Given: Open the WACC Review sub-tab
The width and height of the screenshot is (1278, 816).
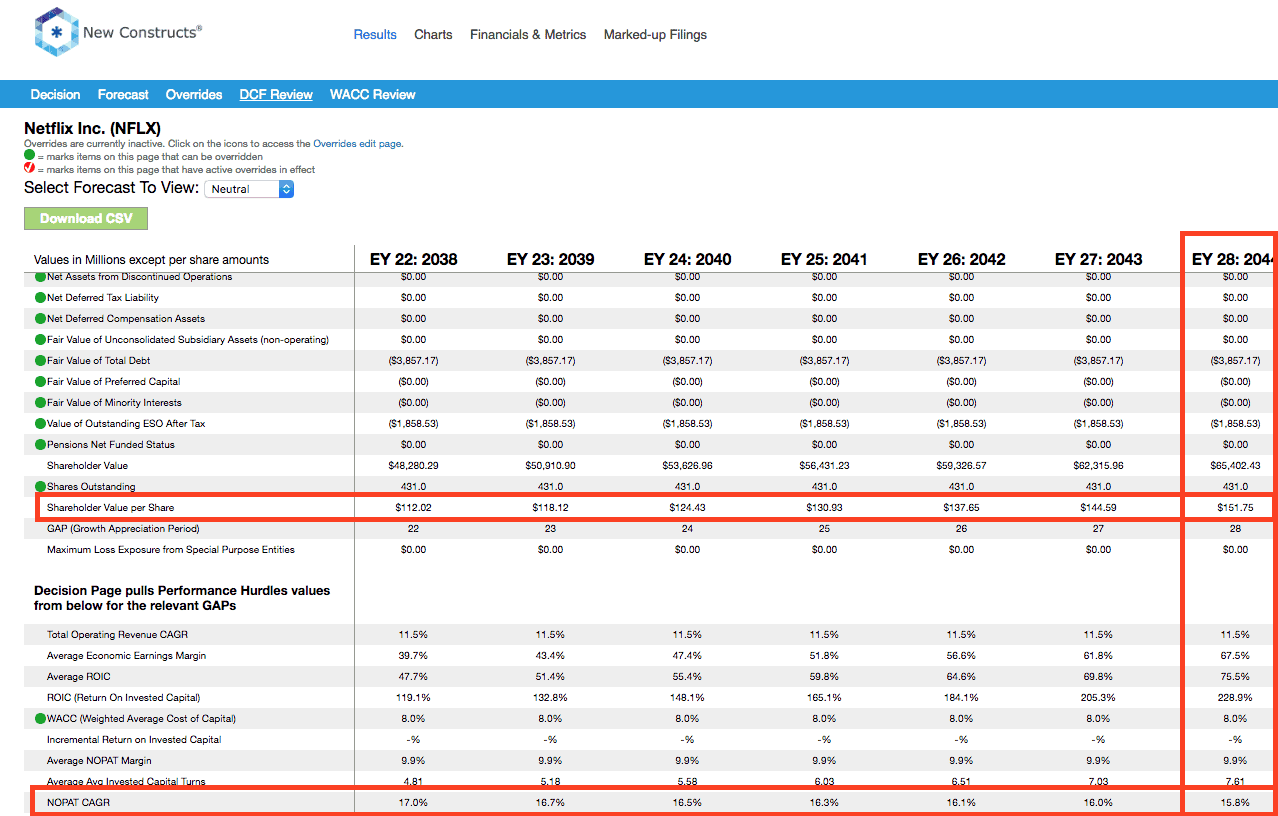Looking at the screenshot, I should click(372, 95).
